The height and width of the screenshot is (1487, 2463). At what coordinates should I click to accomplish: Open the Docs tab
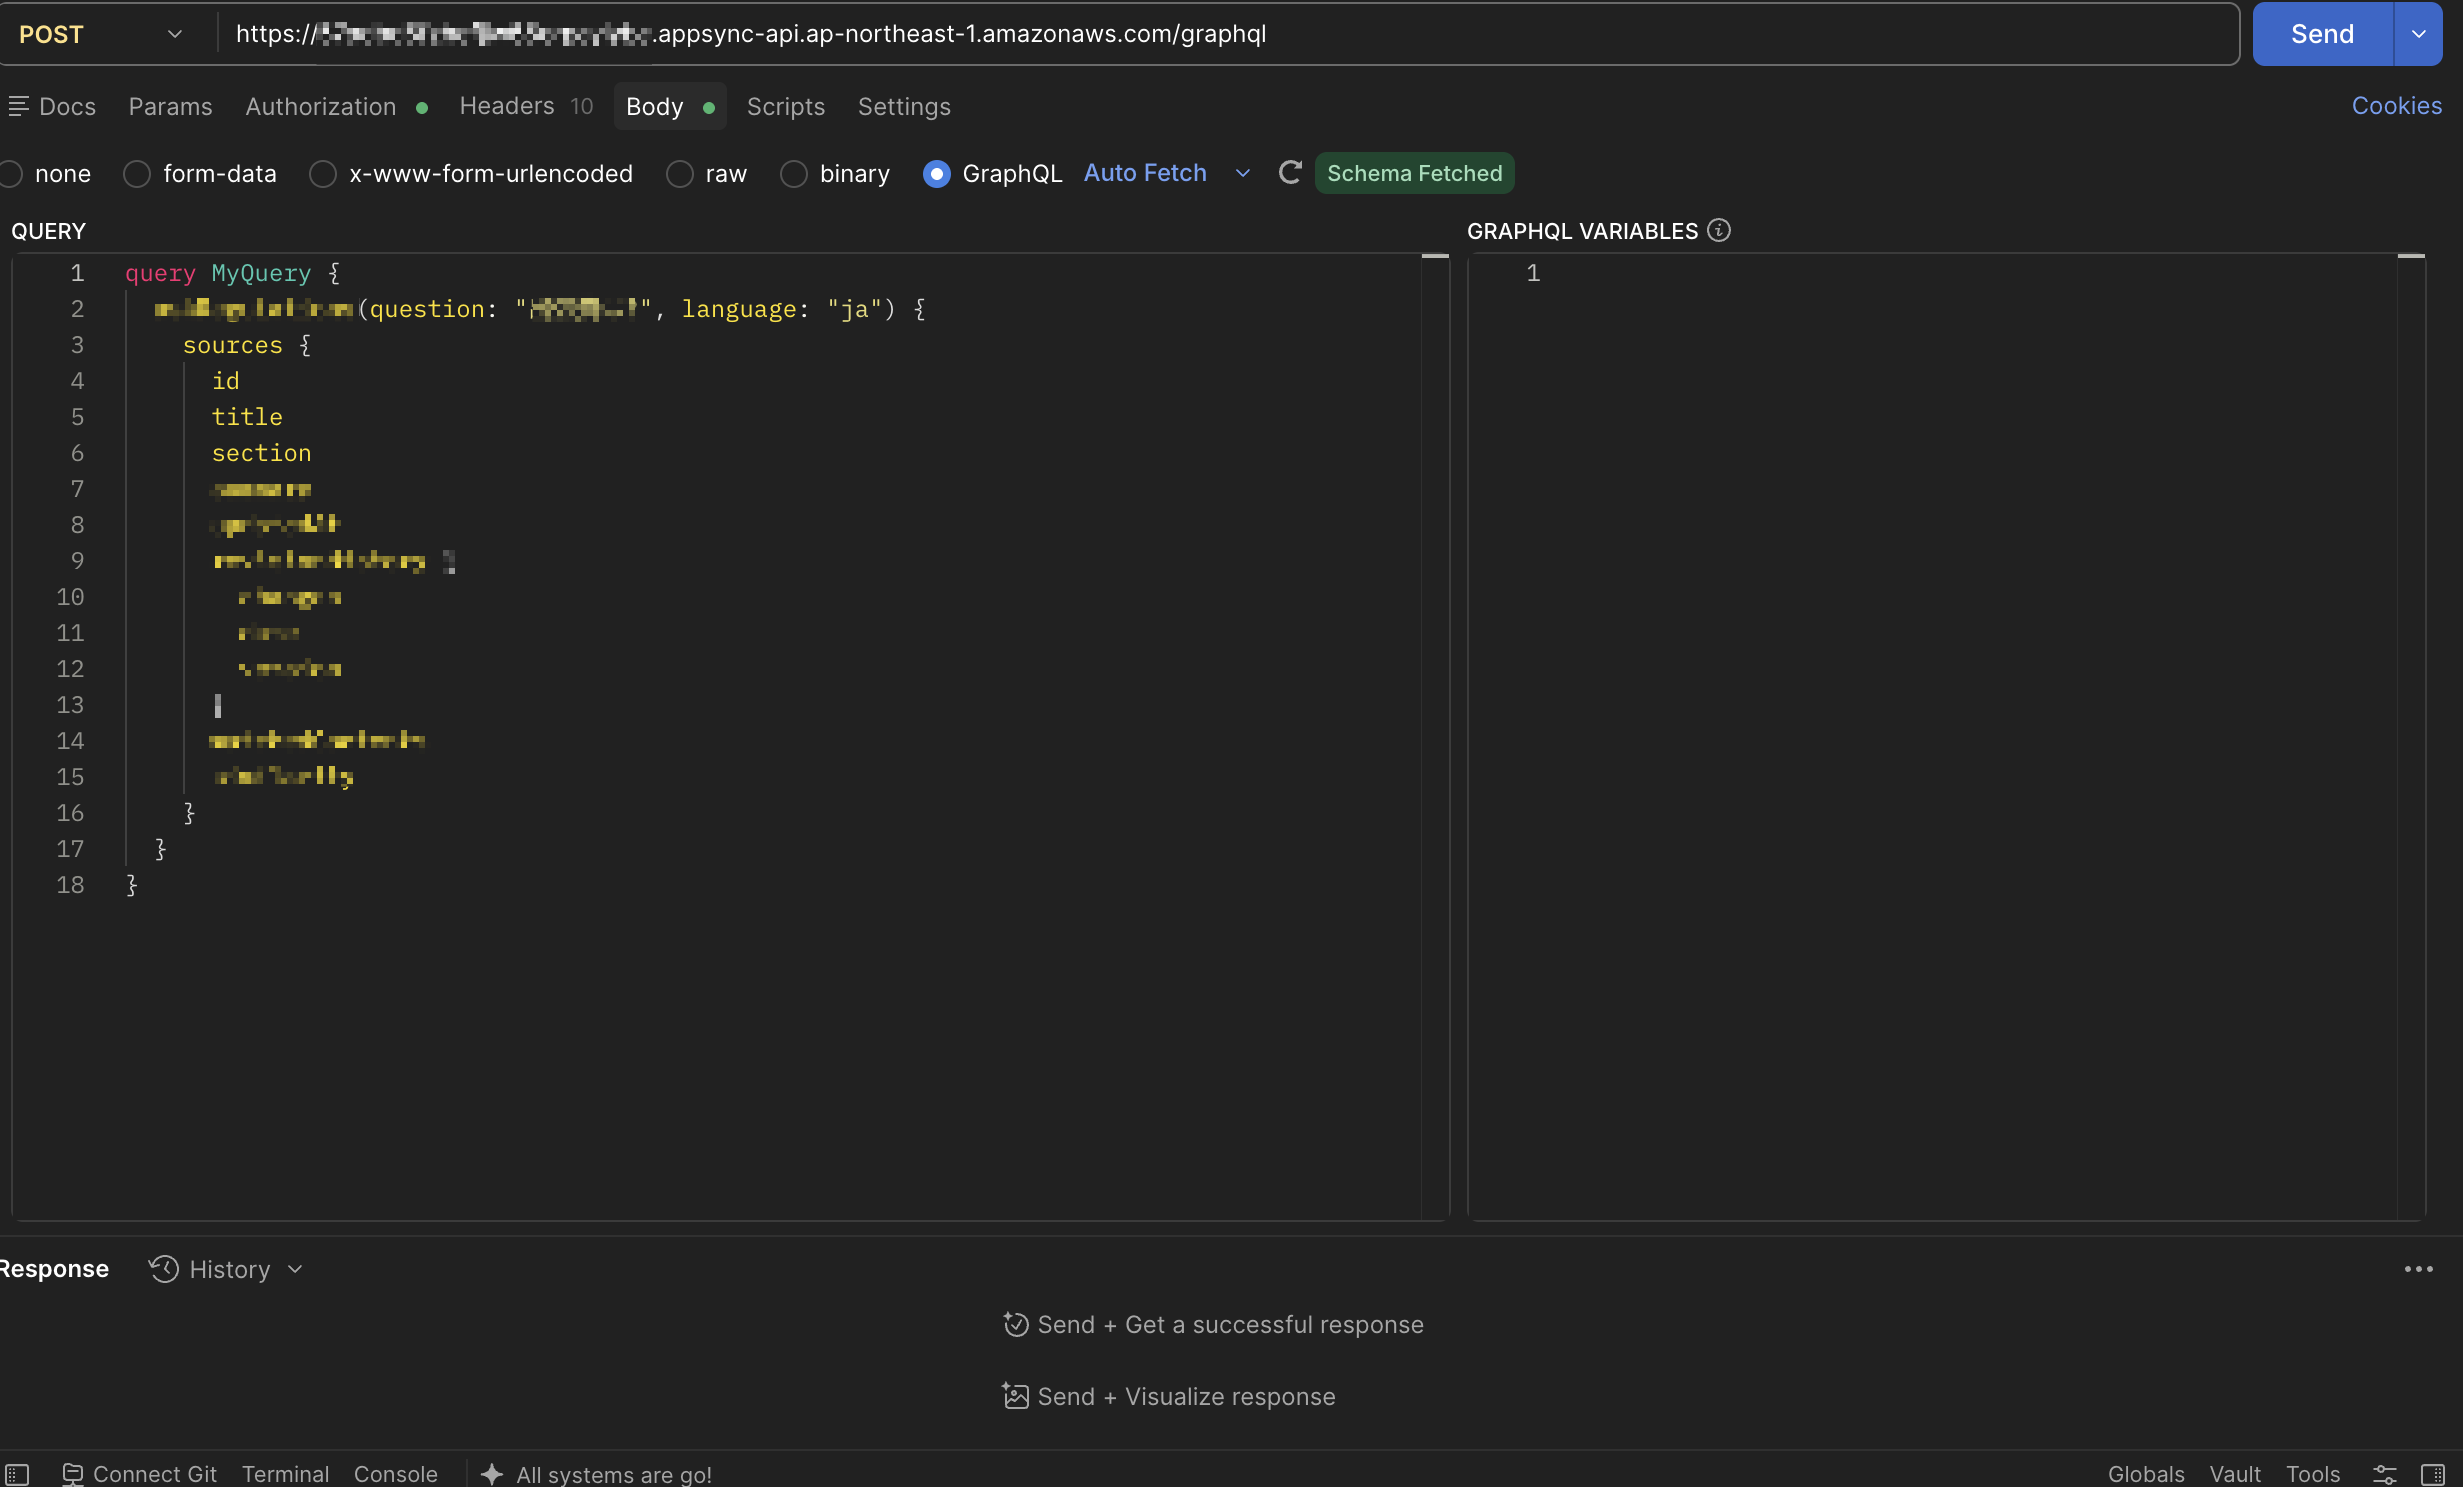[x=53, y=106]
